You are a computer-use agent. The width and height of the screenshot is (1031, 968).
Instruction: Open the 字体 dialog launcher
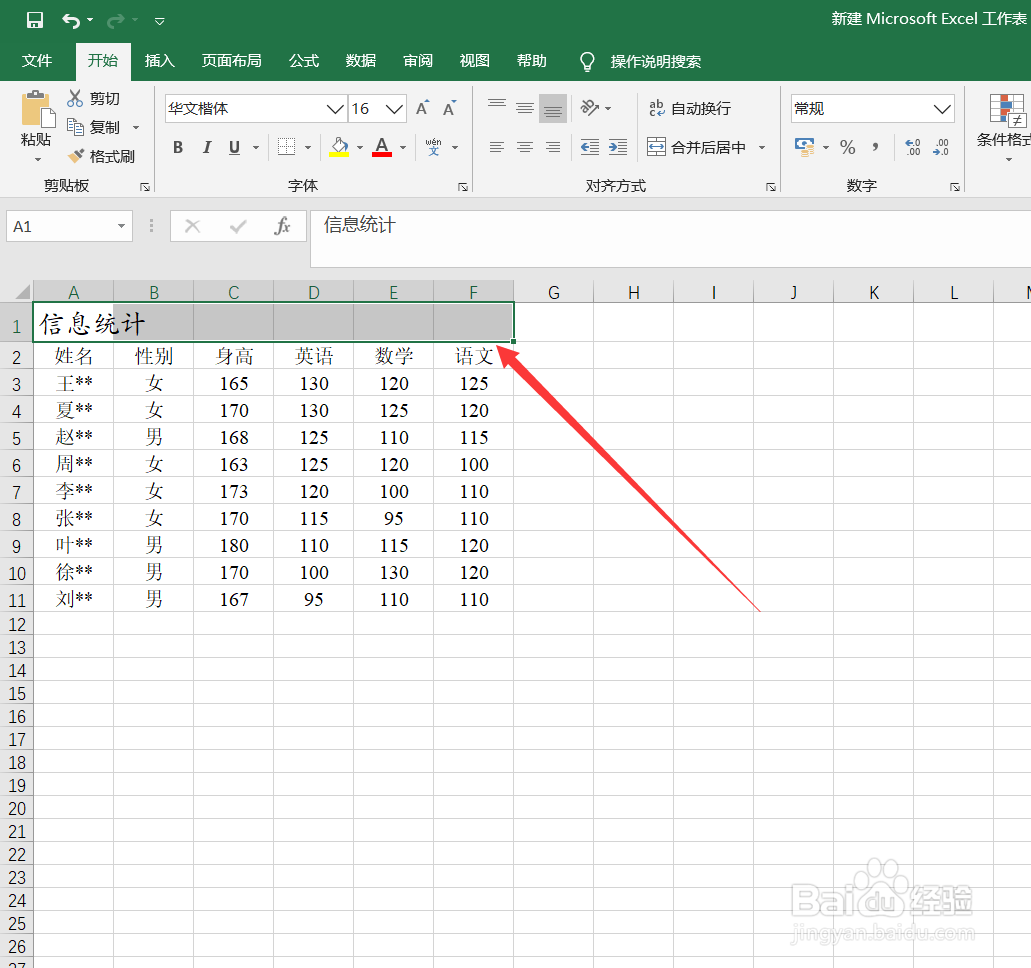click(x=463, y=187)
